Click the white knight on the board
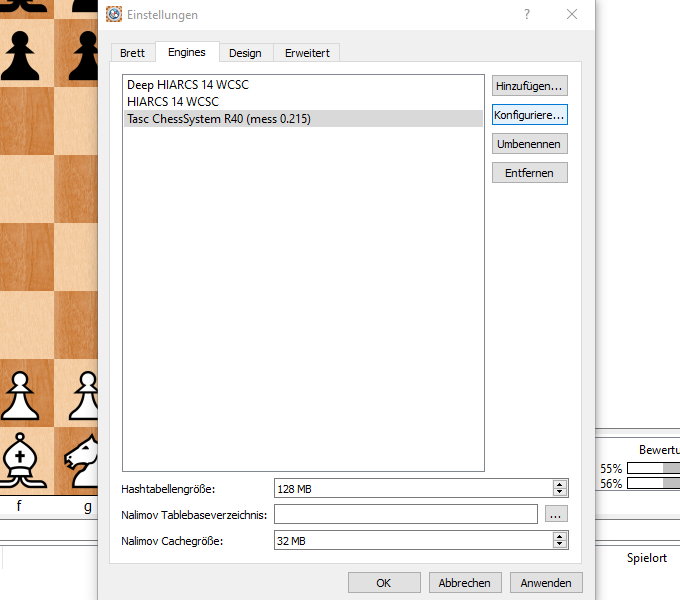Screen dimensions: 680x600 click(x=82, y=460)
